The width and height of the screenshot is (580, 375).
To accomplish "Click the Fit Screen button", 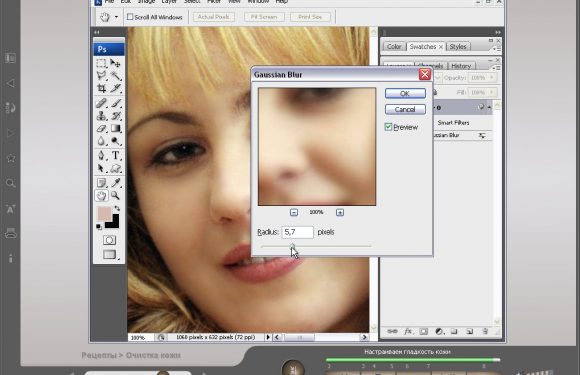I will [264, 17].
